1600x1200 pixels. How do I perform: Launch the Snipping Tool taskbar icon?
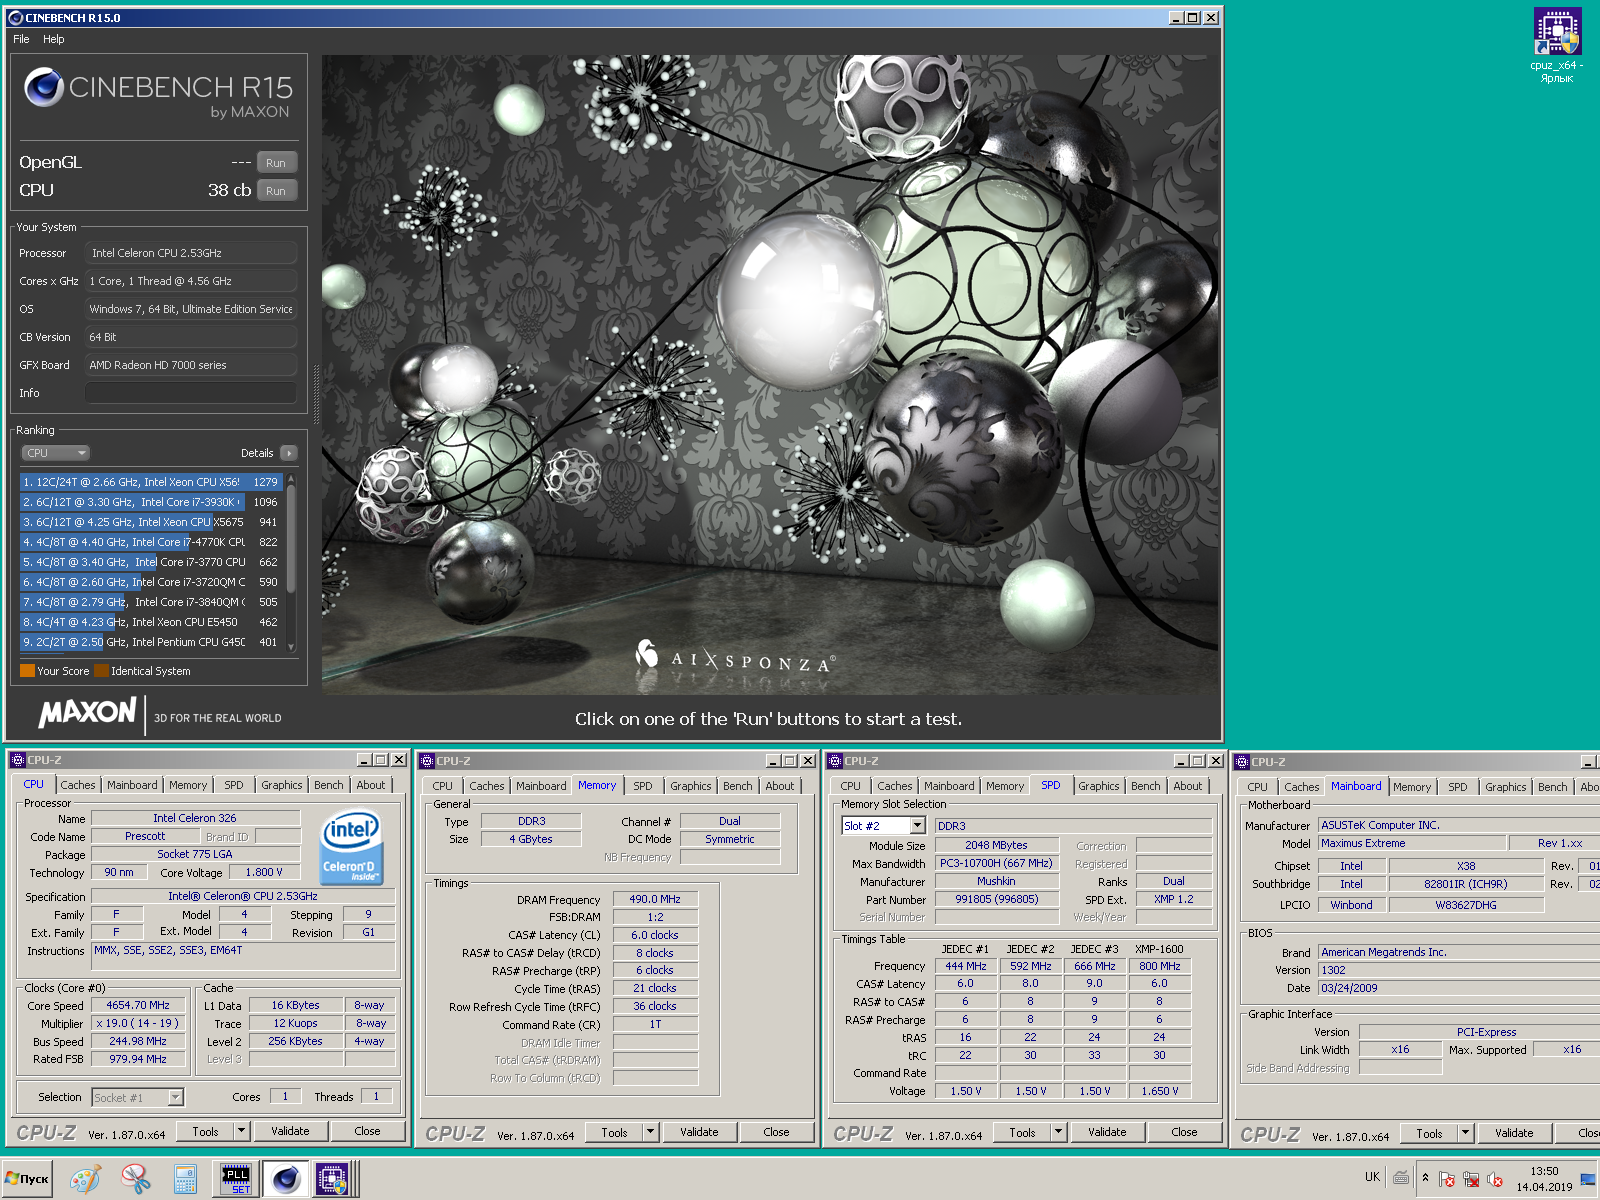click(x=135, y=1179)
